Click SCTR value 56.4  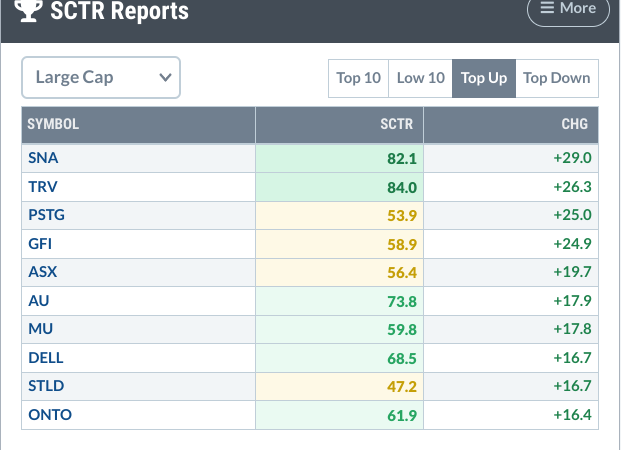click(x=402, y=273)
